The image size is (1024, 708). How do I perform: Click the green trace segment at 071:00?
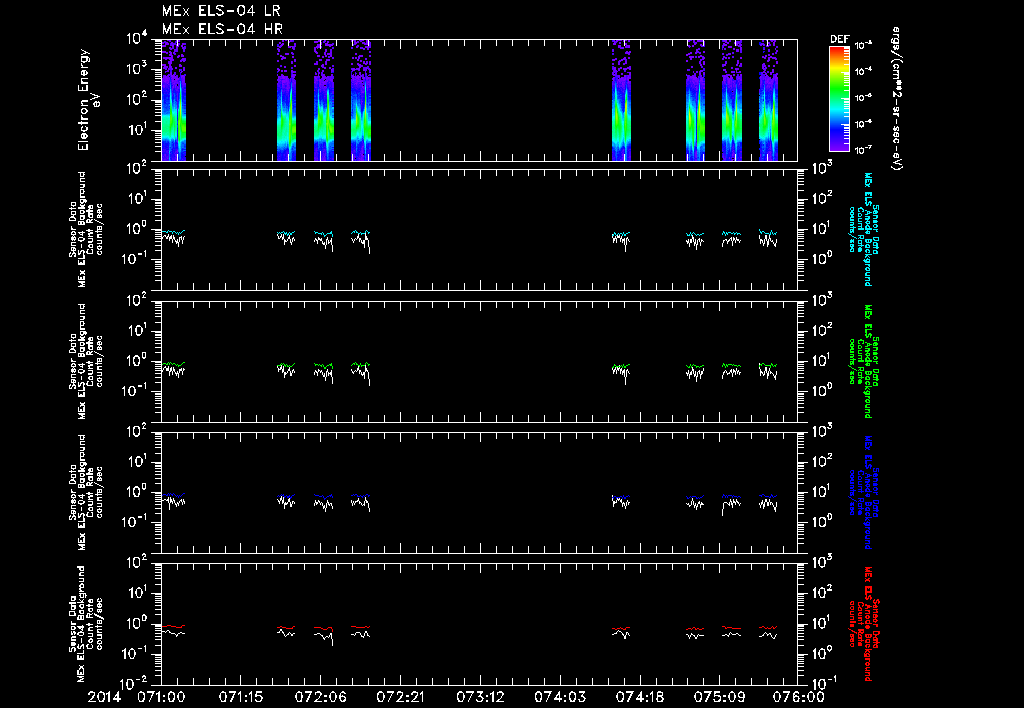point(173,364)
